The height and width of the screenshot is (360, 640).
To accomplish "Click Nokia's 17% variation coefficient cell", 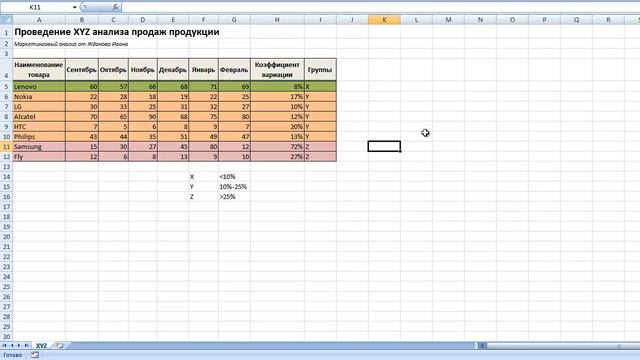I will click(277, 97).
